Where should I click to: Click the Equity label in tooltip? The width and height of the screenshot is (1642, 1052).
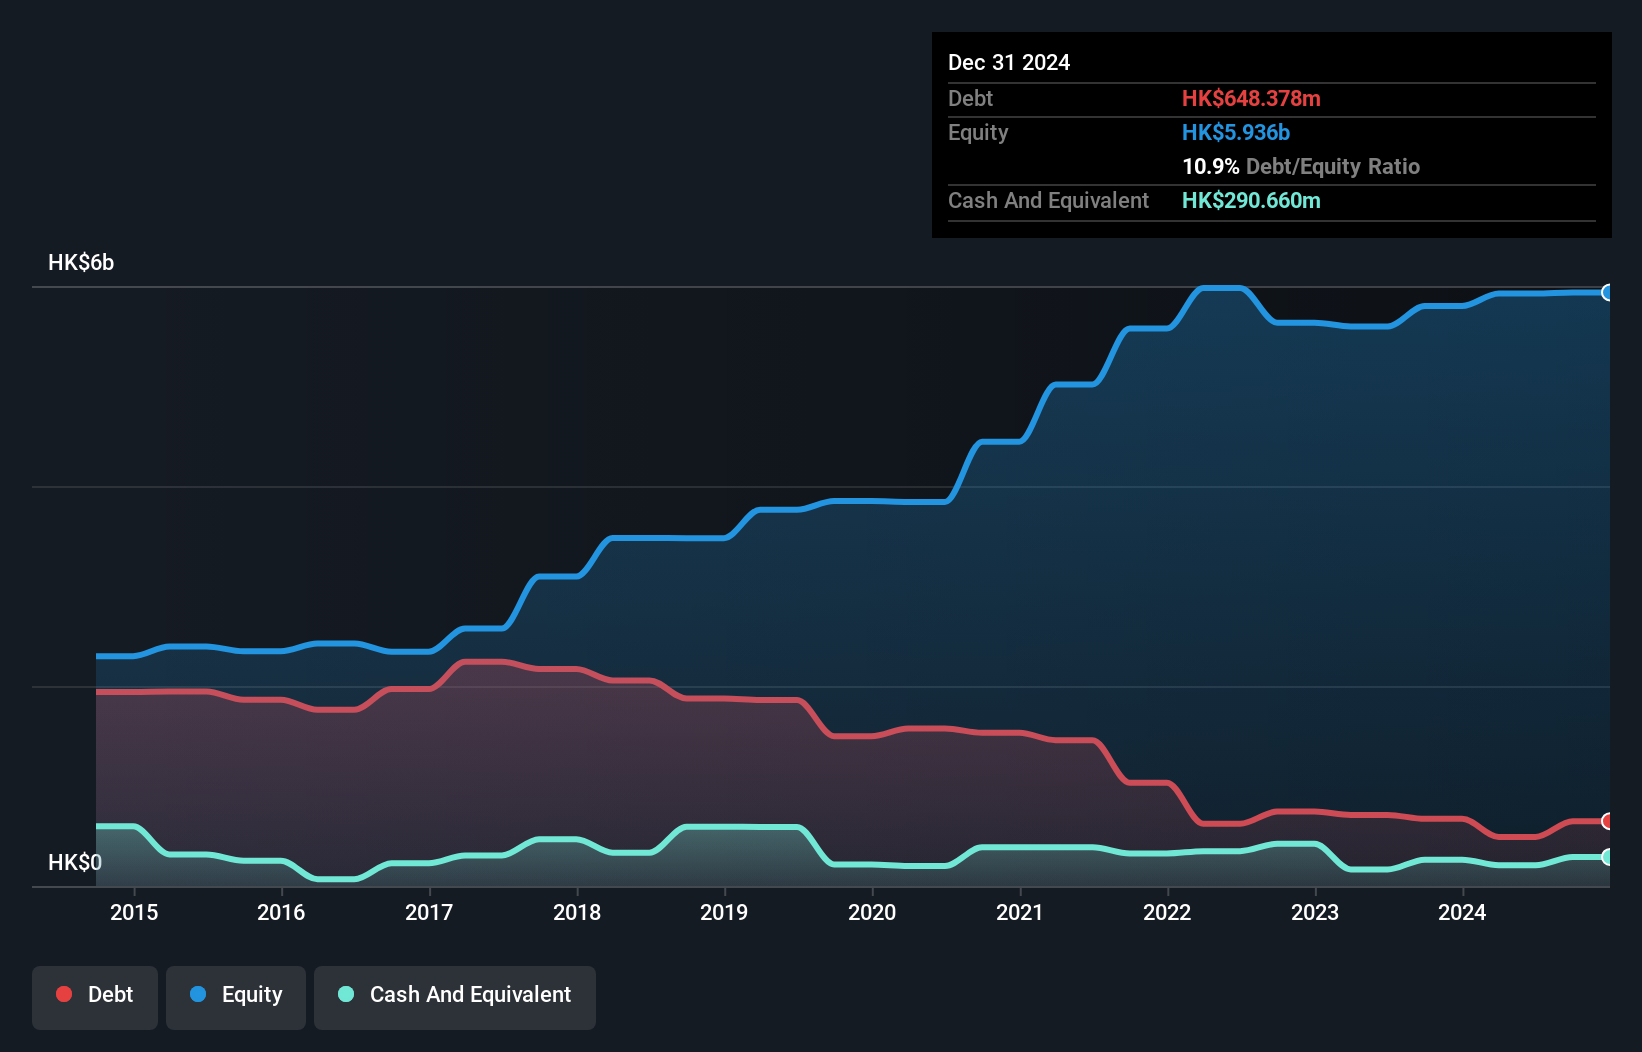tap(978, 133)
